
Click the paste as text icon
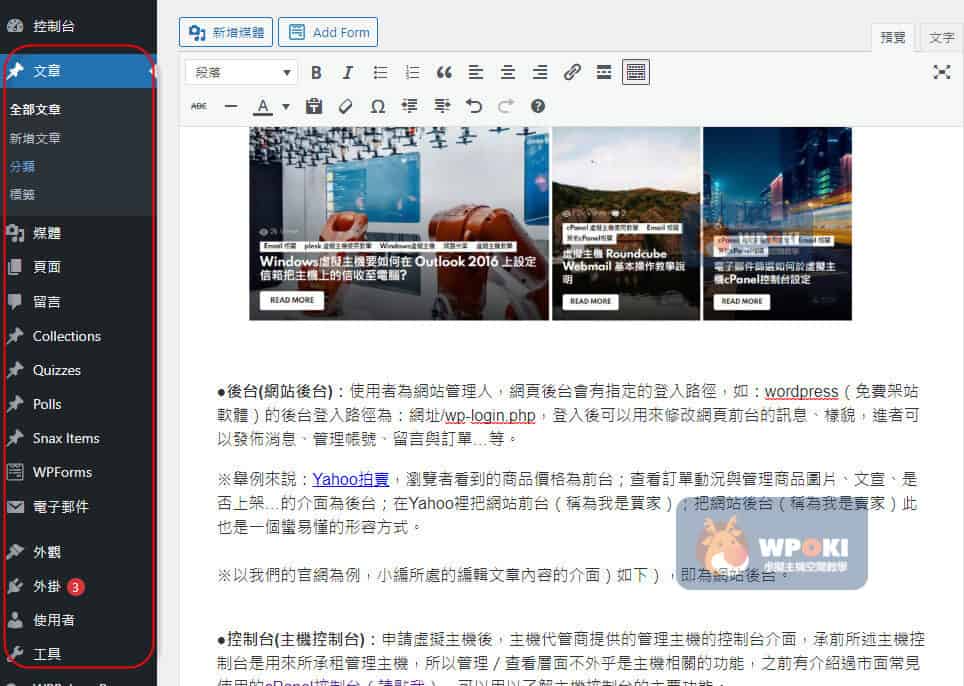(x=313, y=106)
